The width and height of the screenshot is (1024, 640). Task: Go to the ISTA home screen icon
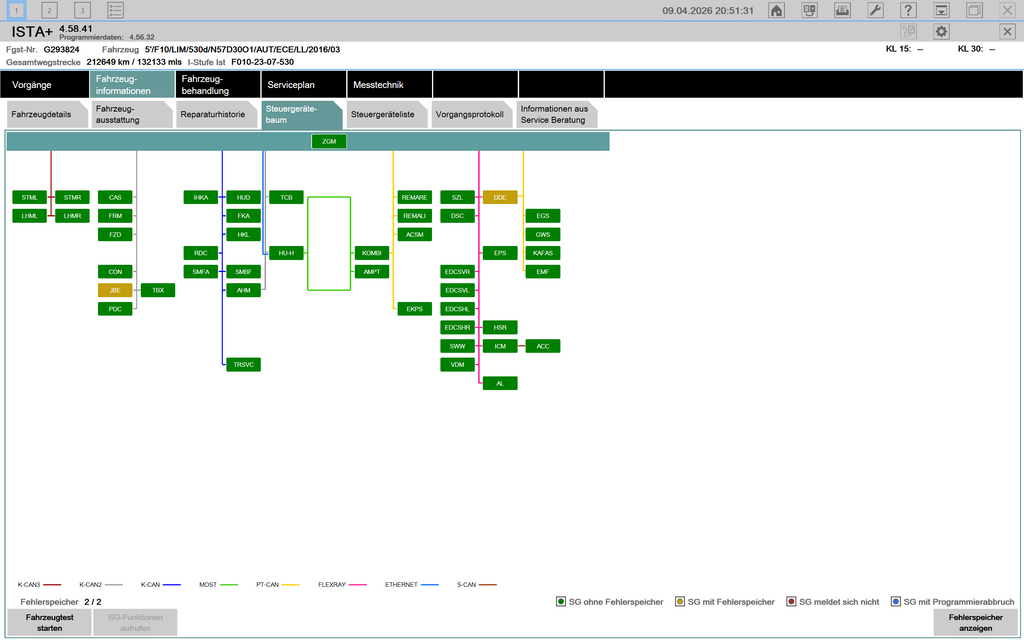pos(776,10)
